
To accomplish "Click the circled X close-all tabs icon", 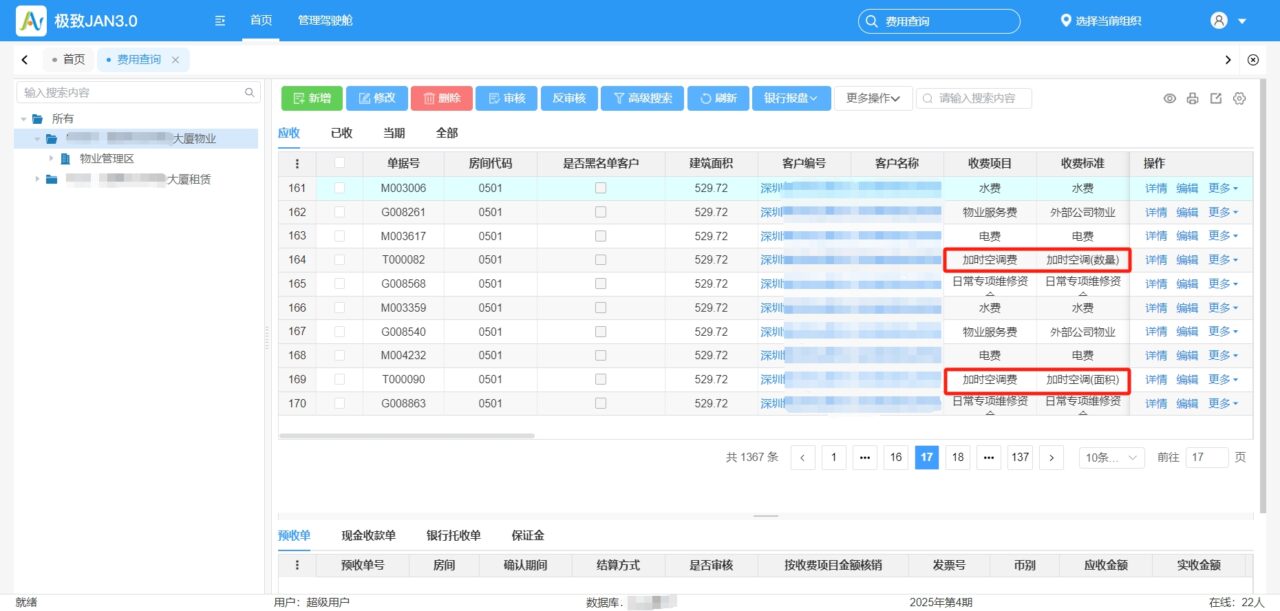I will point(1253,60).
